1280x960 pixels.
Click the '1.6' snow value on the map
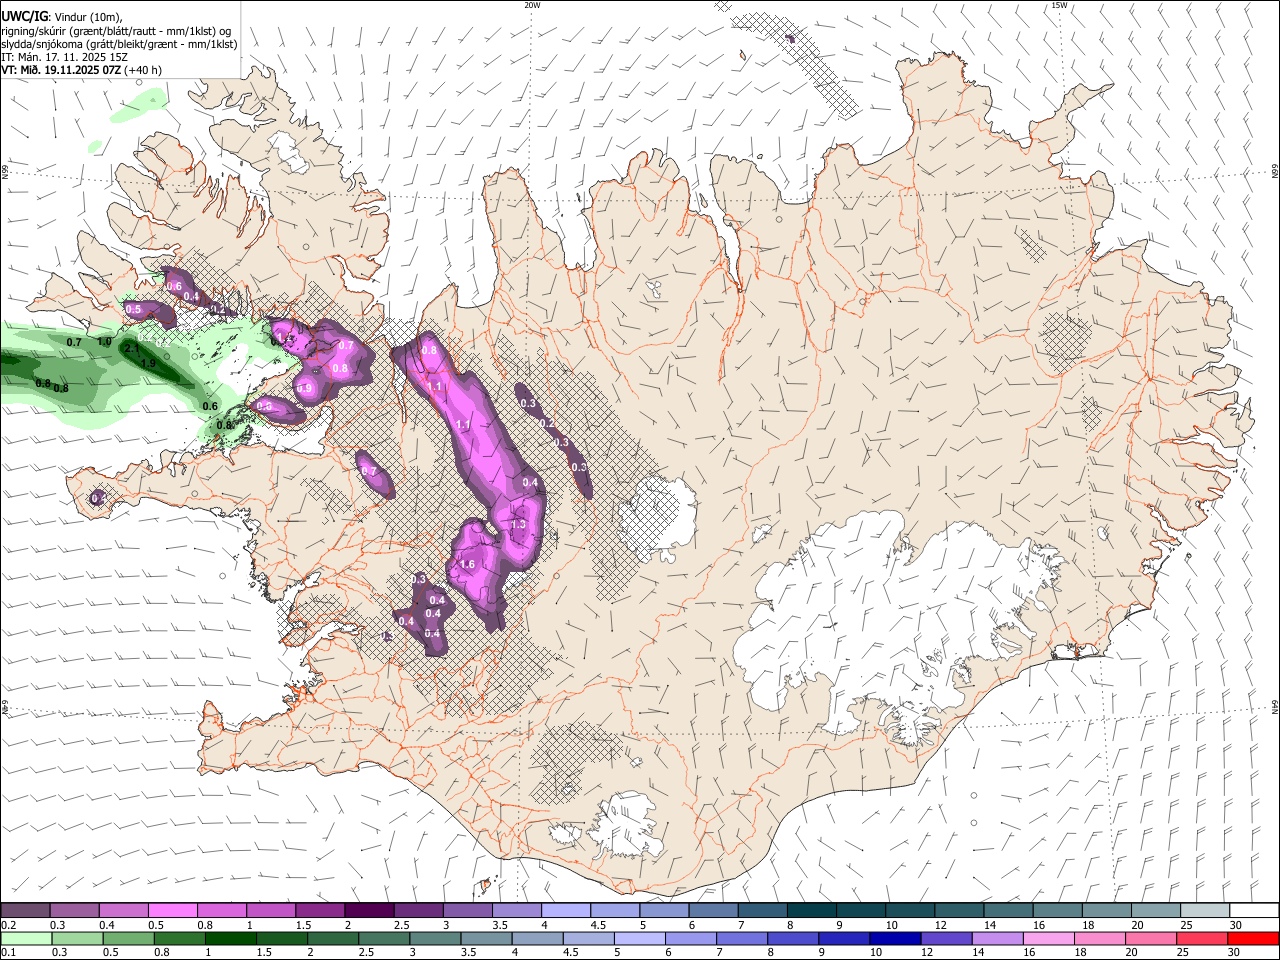(466, 564)
